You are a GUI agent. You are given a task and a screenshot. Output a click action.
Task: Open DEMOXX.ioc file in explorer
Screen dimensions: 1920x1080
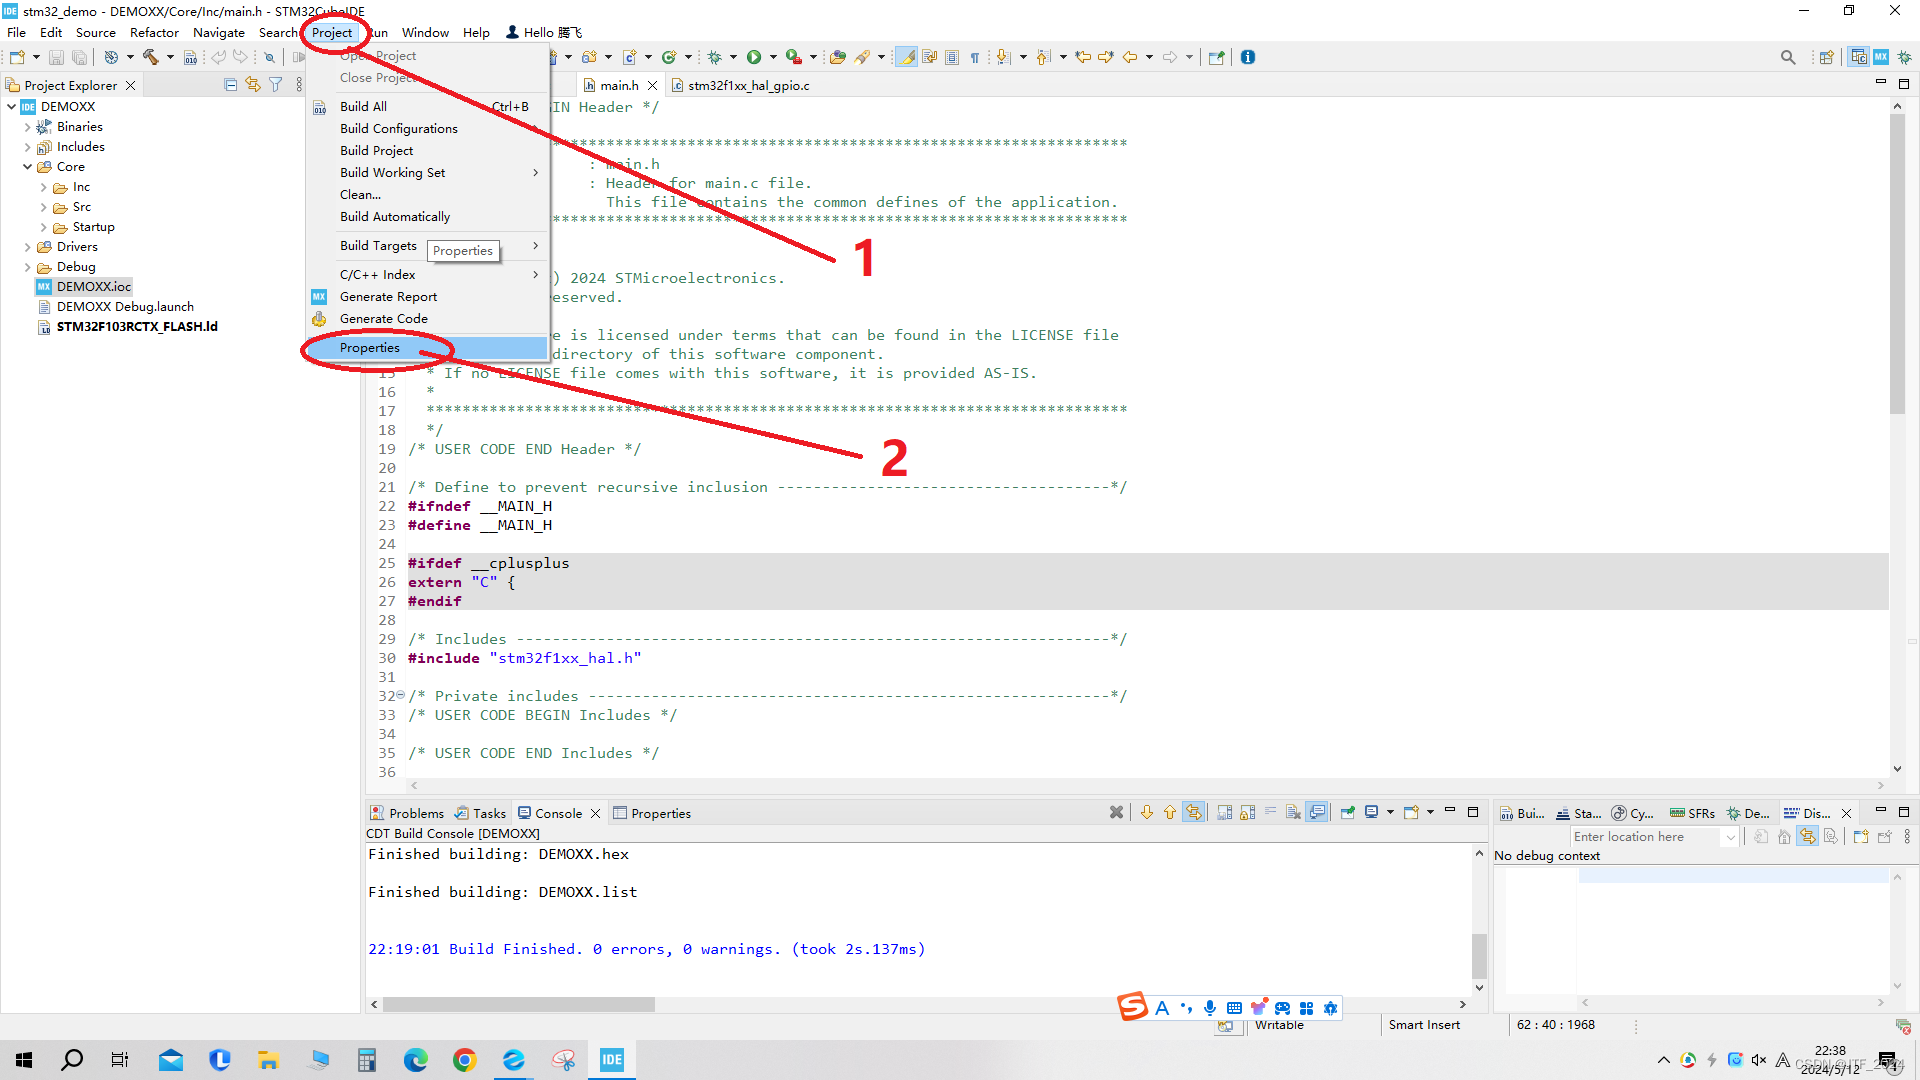pyautogui.click(x=94, y=287)
